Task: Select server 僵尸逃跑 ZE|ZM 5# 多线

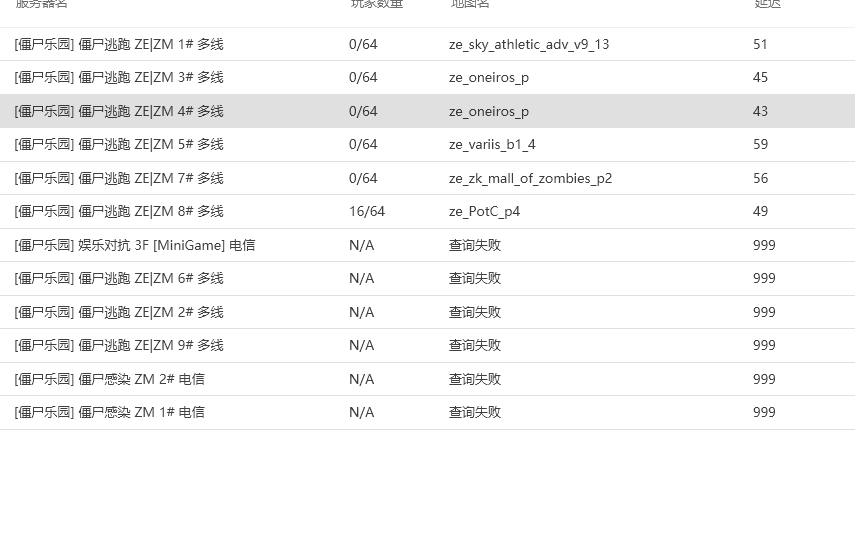Action: 119,144
